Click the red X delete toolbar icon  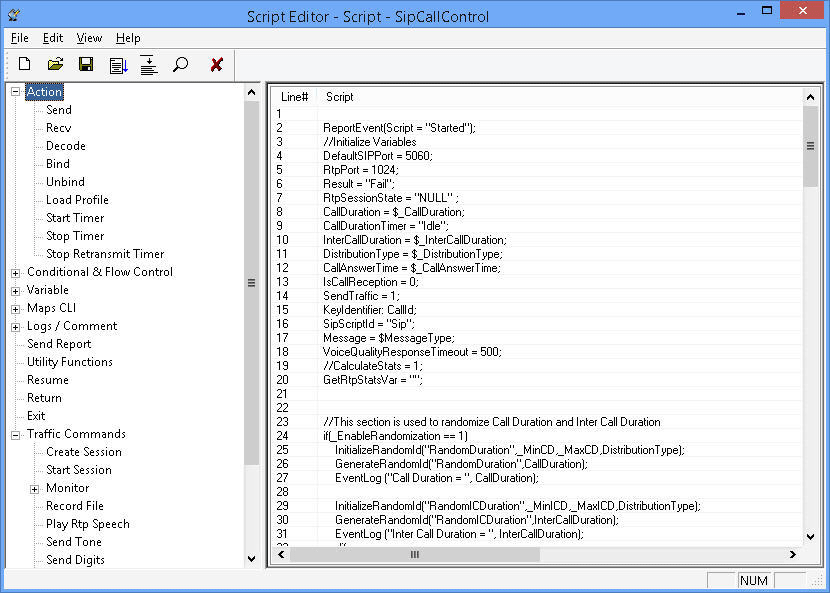pos(216,65)
